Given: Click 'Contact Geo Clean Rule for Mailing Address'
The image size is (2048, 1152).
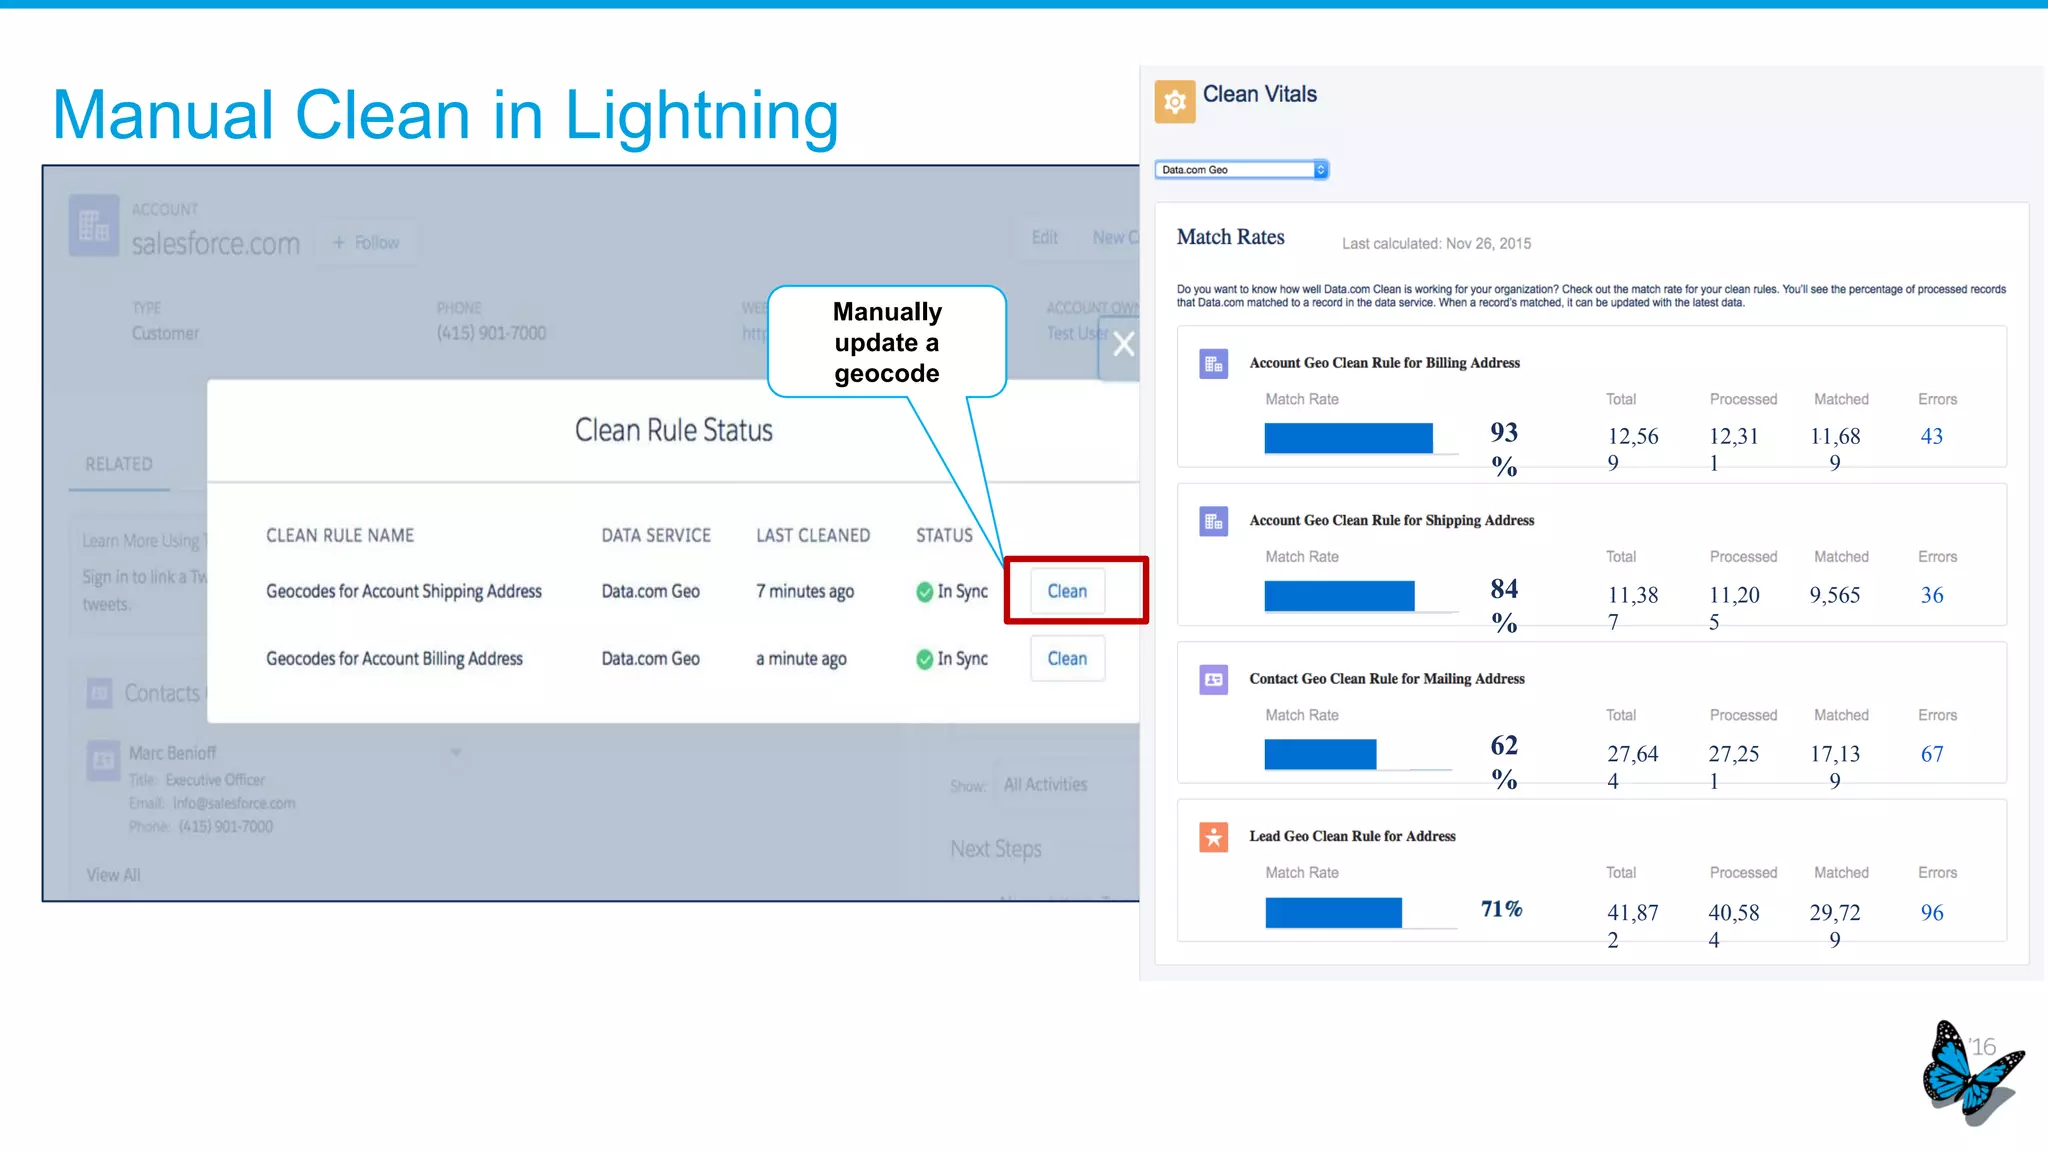Looking at the screenshot, I should [x=1386, y=679].
